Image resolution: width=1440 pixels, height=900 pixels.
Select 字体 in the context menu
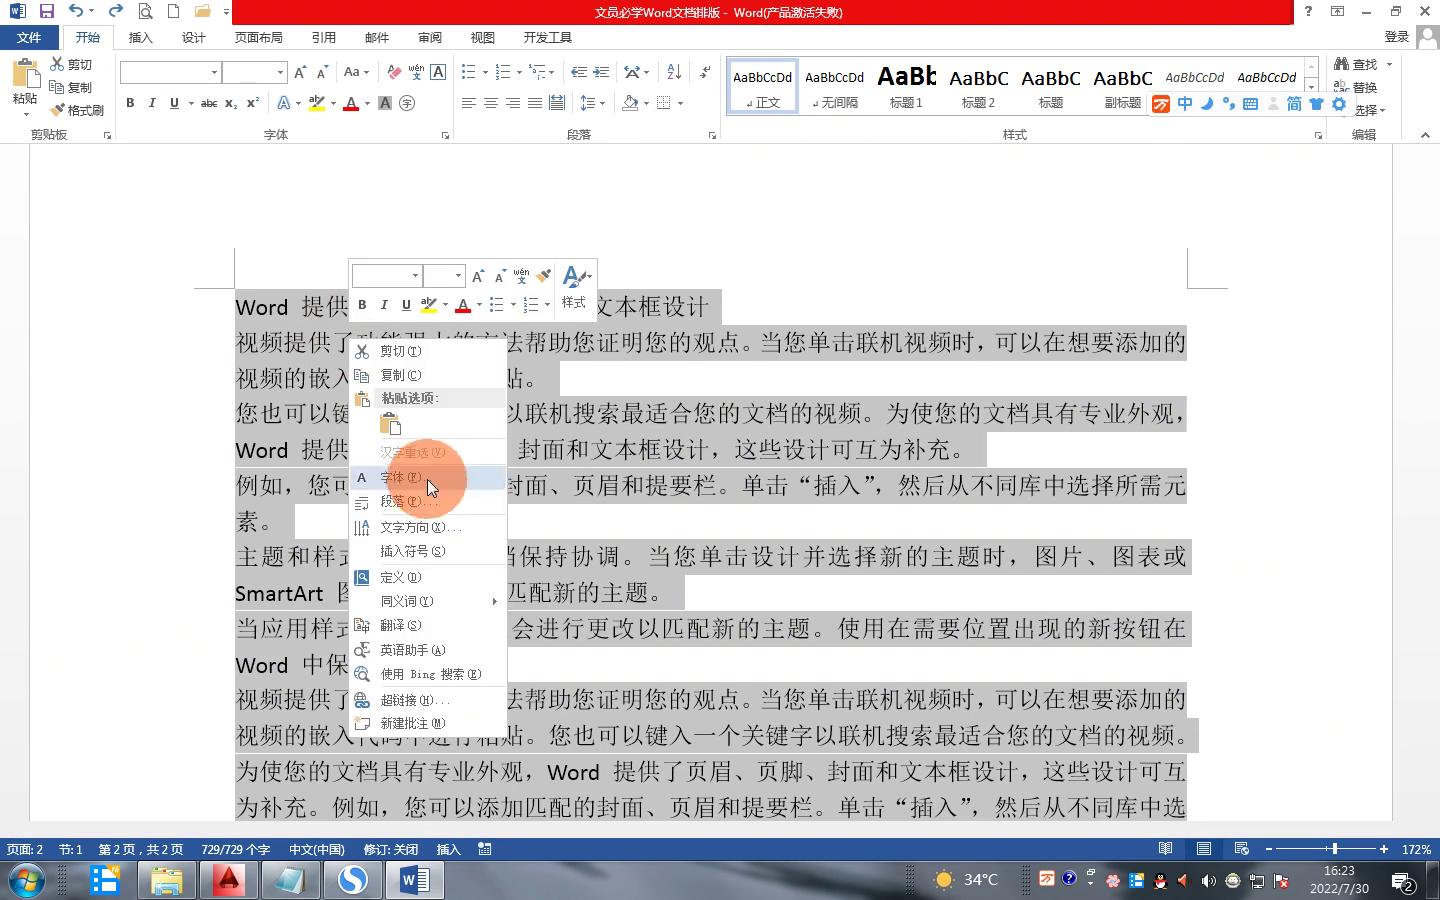401,477
